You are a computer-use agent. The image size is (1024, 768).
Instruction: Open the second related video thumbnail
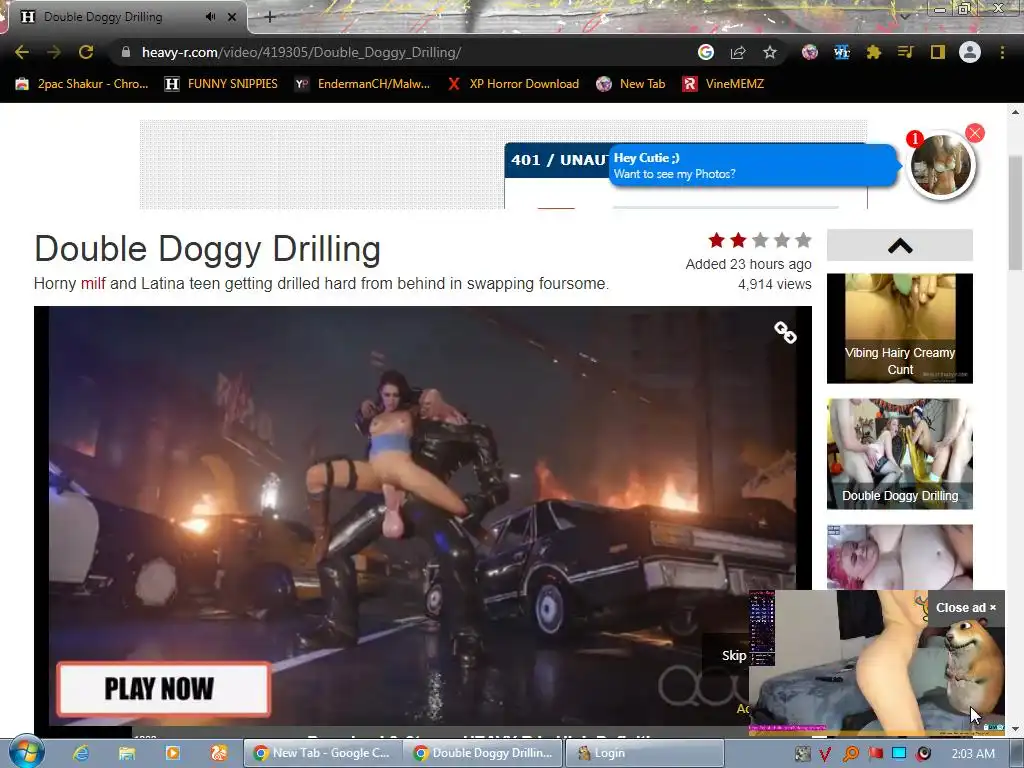click(x=900, y=454)
